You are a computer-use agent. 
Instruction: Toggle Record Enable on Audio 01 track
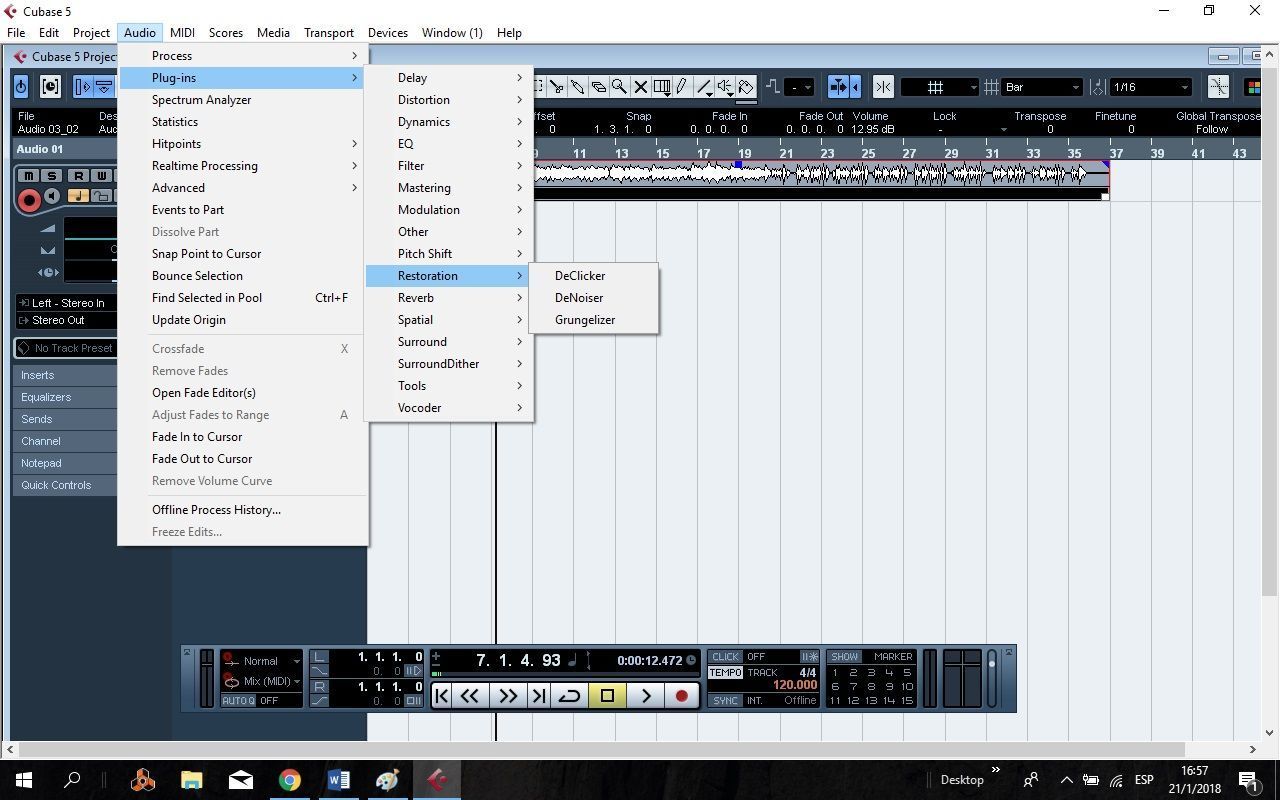coord(29,200)
